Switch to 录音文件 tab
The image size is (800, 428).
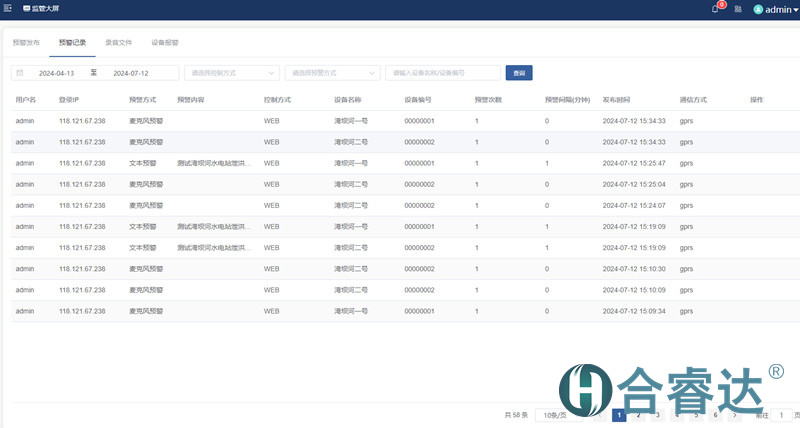[118, 43]
